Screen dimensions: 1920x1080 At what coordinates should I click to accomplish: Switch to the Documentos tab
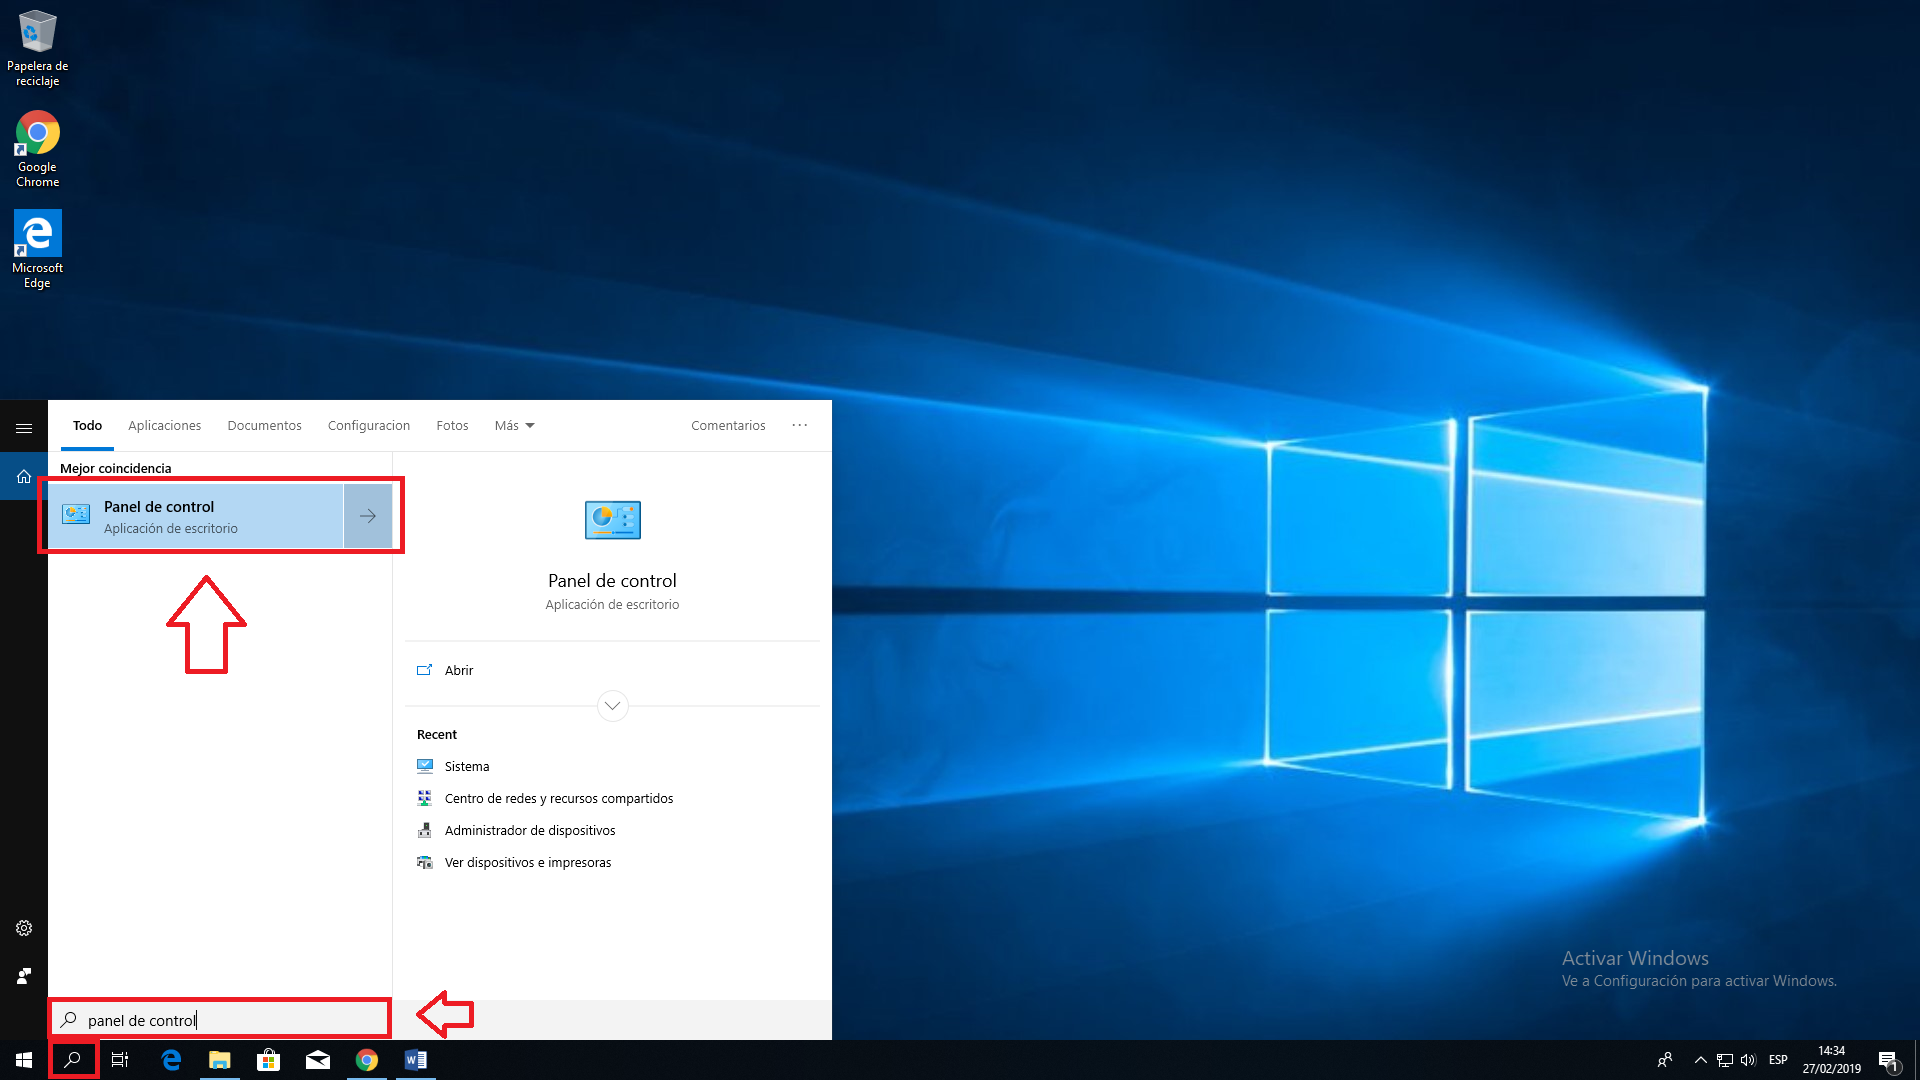pos(264,426)
